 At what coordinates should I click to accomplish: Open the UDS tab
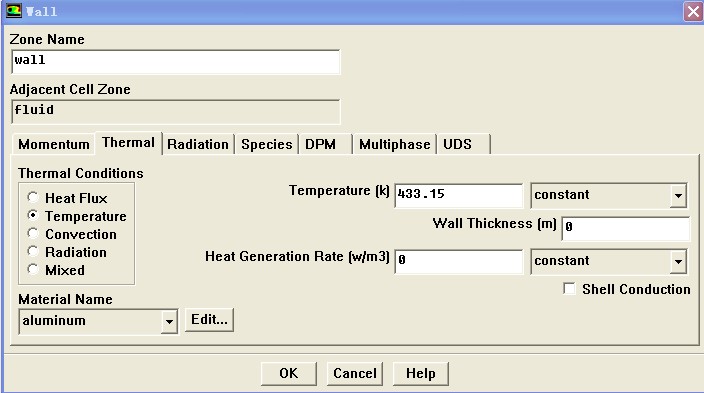click(x=463, y=145)
